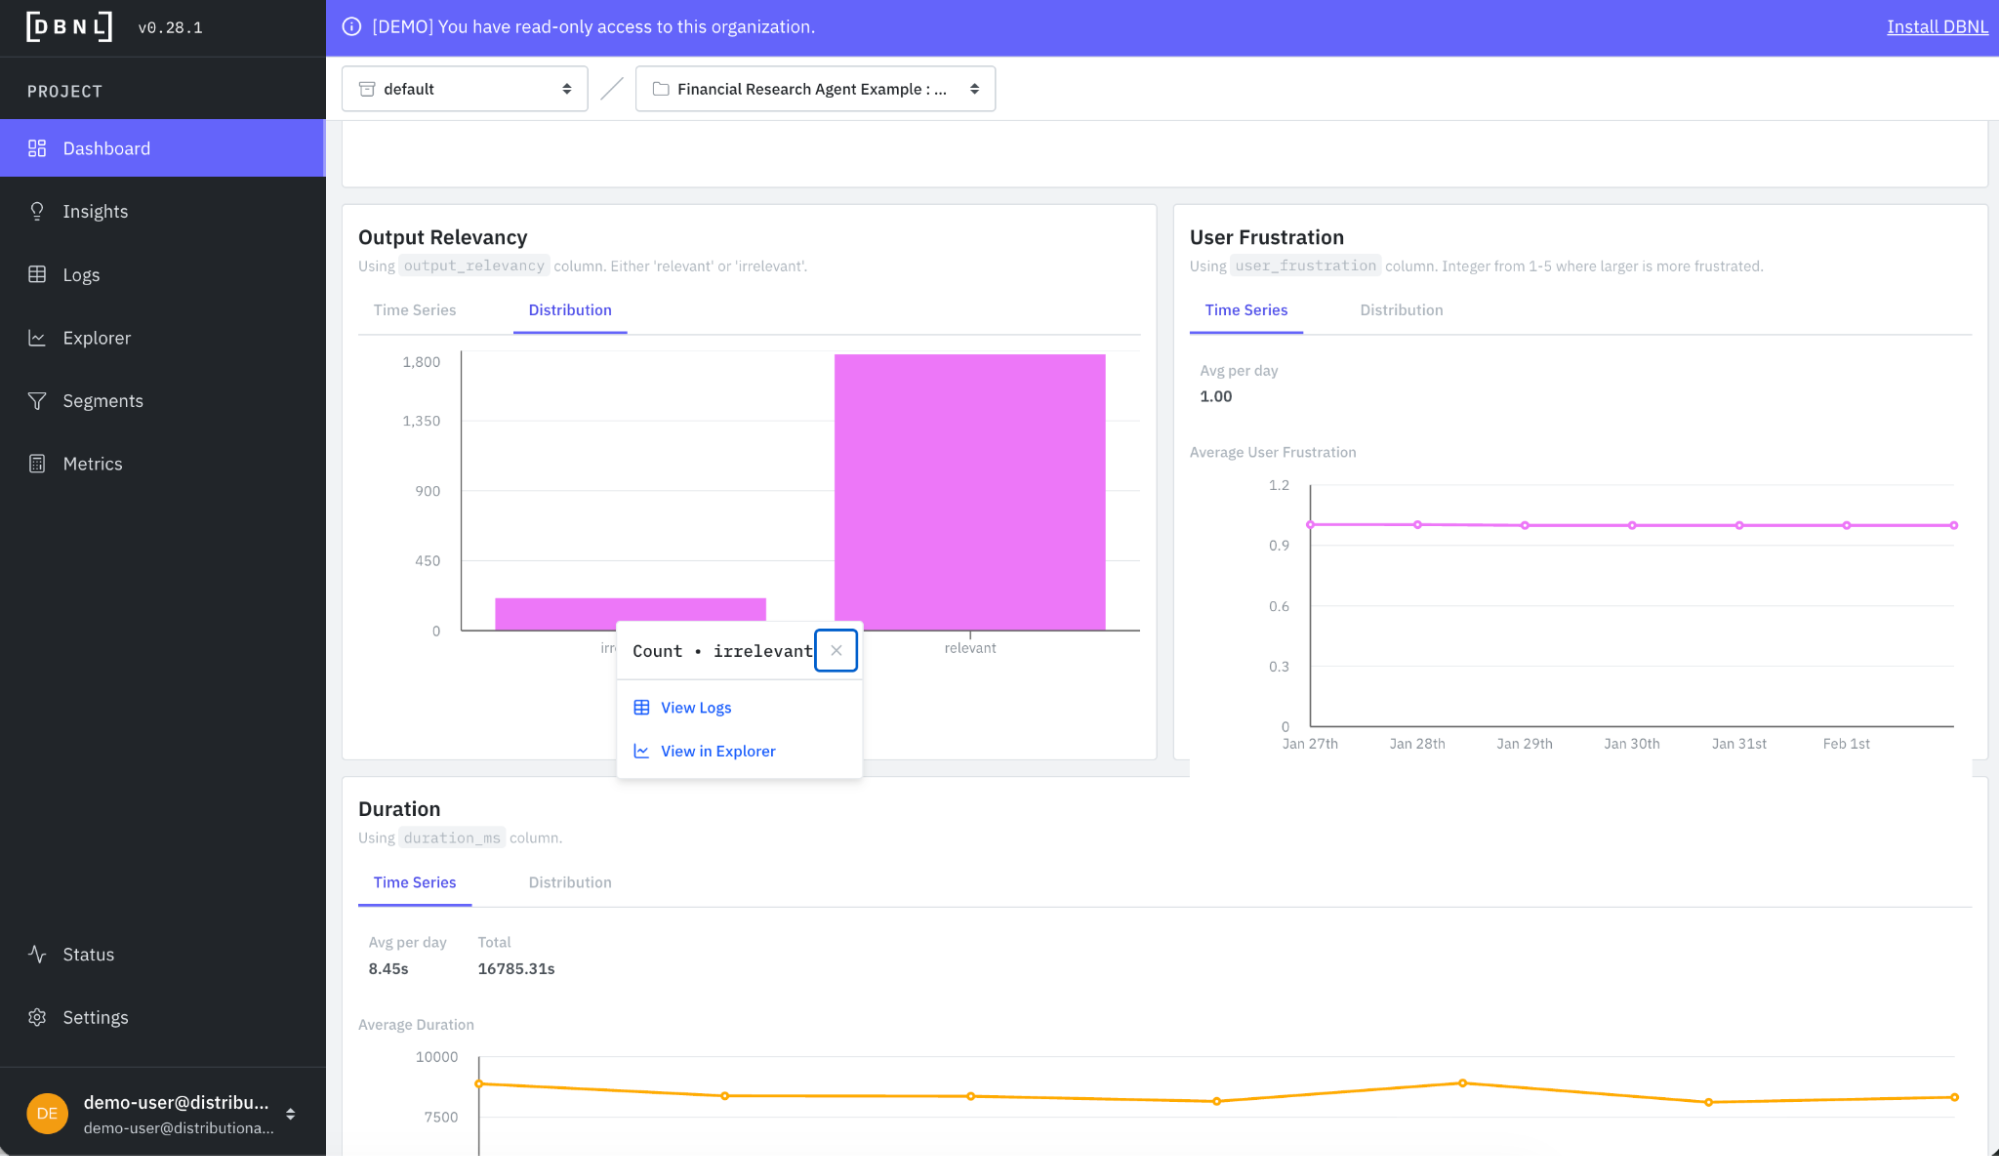Select User Frustration Distribution tab
The height and width of the screenshot is (1156, 1999).
pos(1401,310)
